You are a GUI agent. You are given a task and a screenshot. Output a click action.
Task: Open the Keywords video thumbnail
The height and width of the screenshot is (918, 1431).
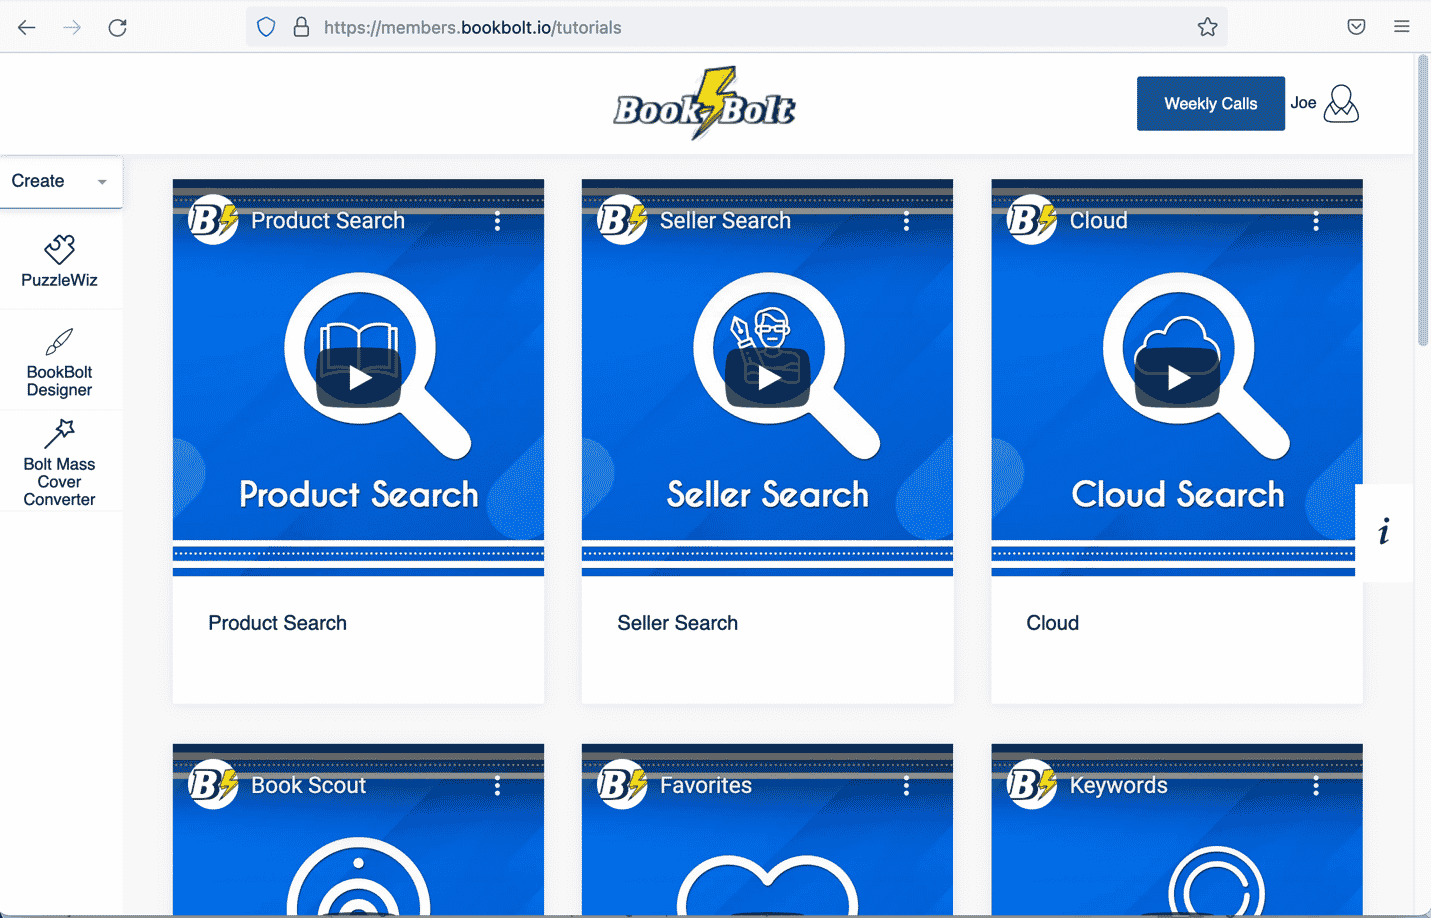(1177, 830)
